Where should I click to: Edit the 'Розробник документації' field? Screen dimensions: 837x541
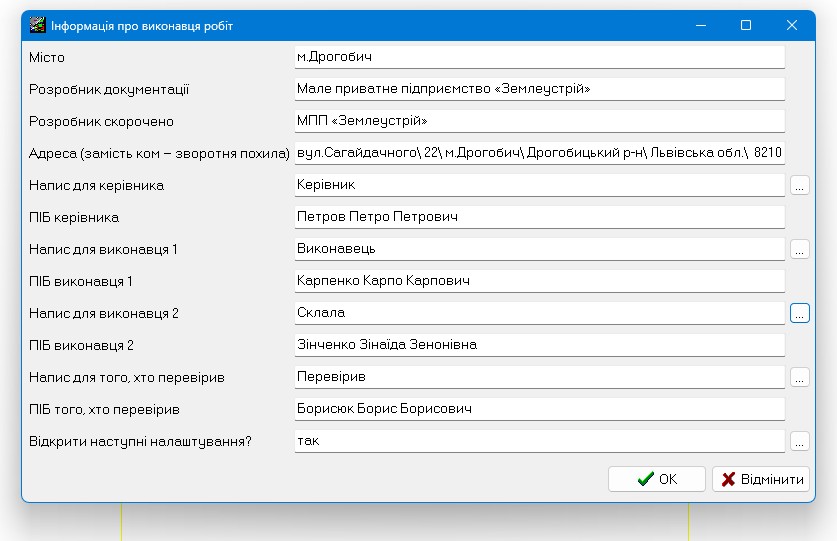[x=539, y=89]
